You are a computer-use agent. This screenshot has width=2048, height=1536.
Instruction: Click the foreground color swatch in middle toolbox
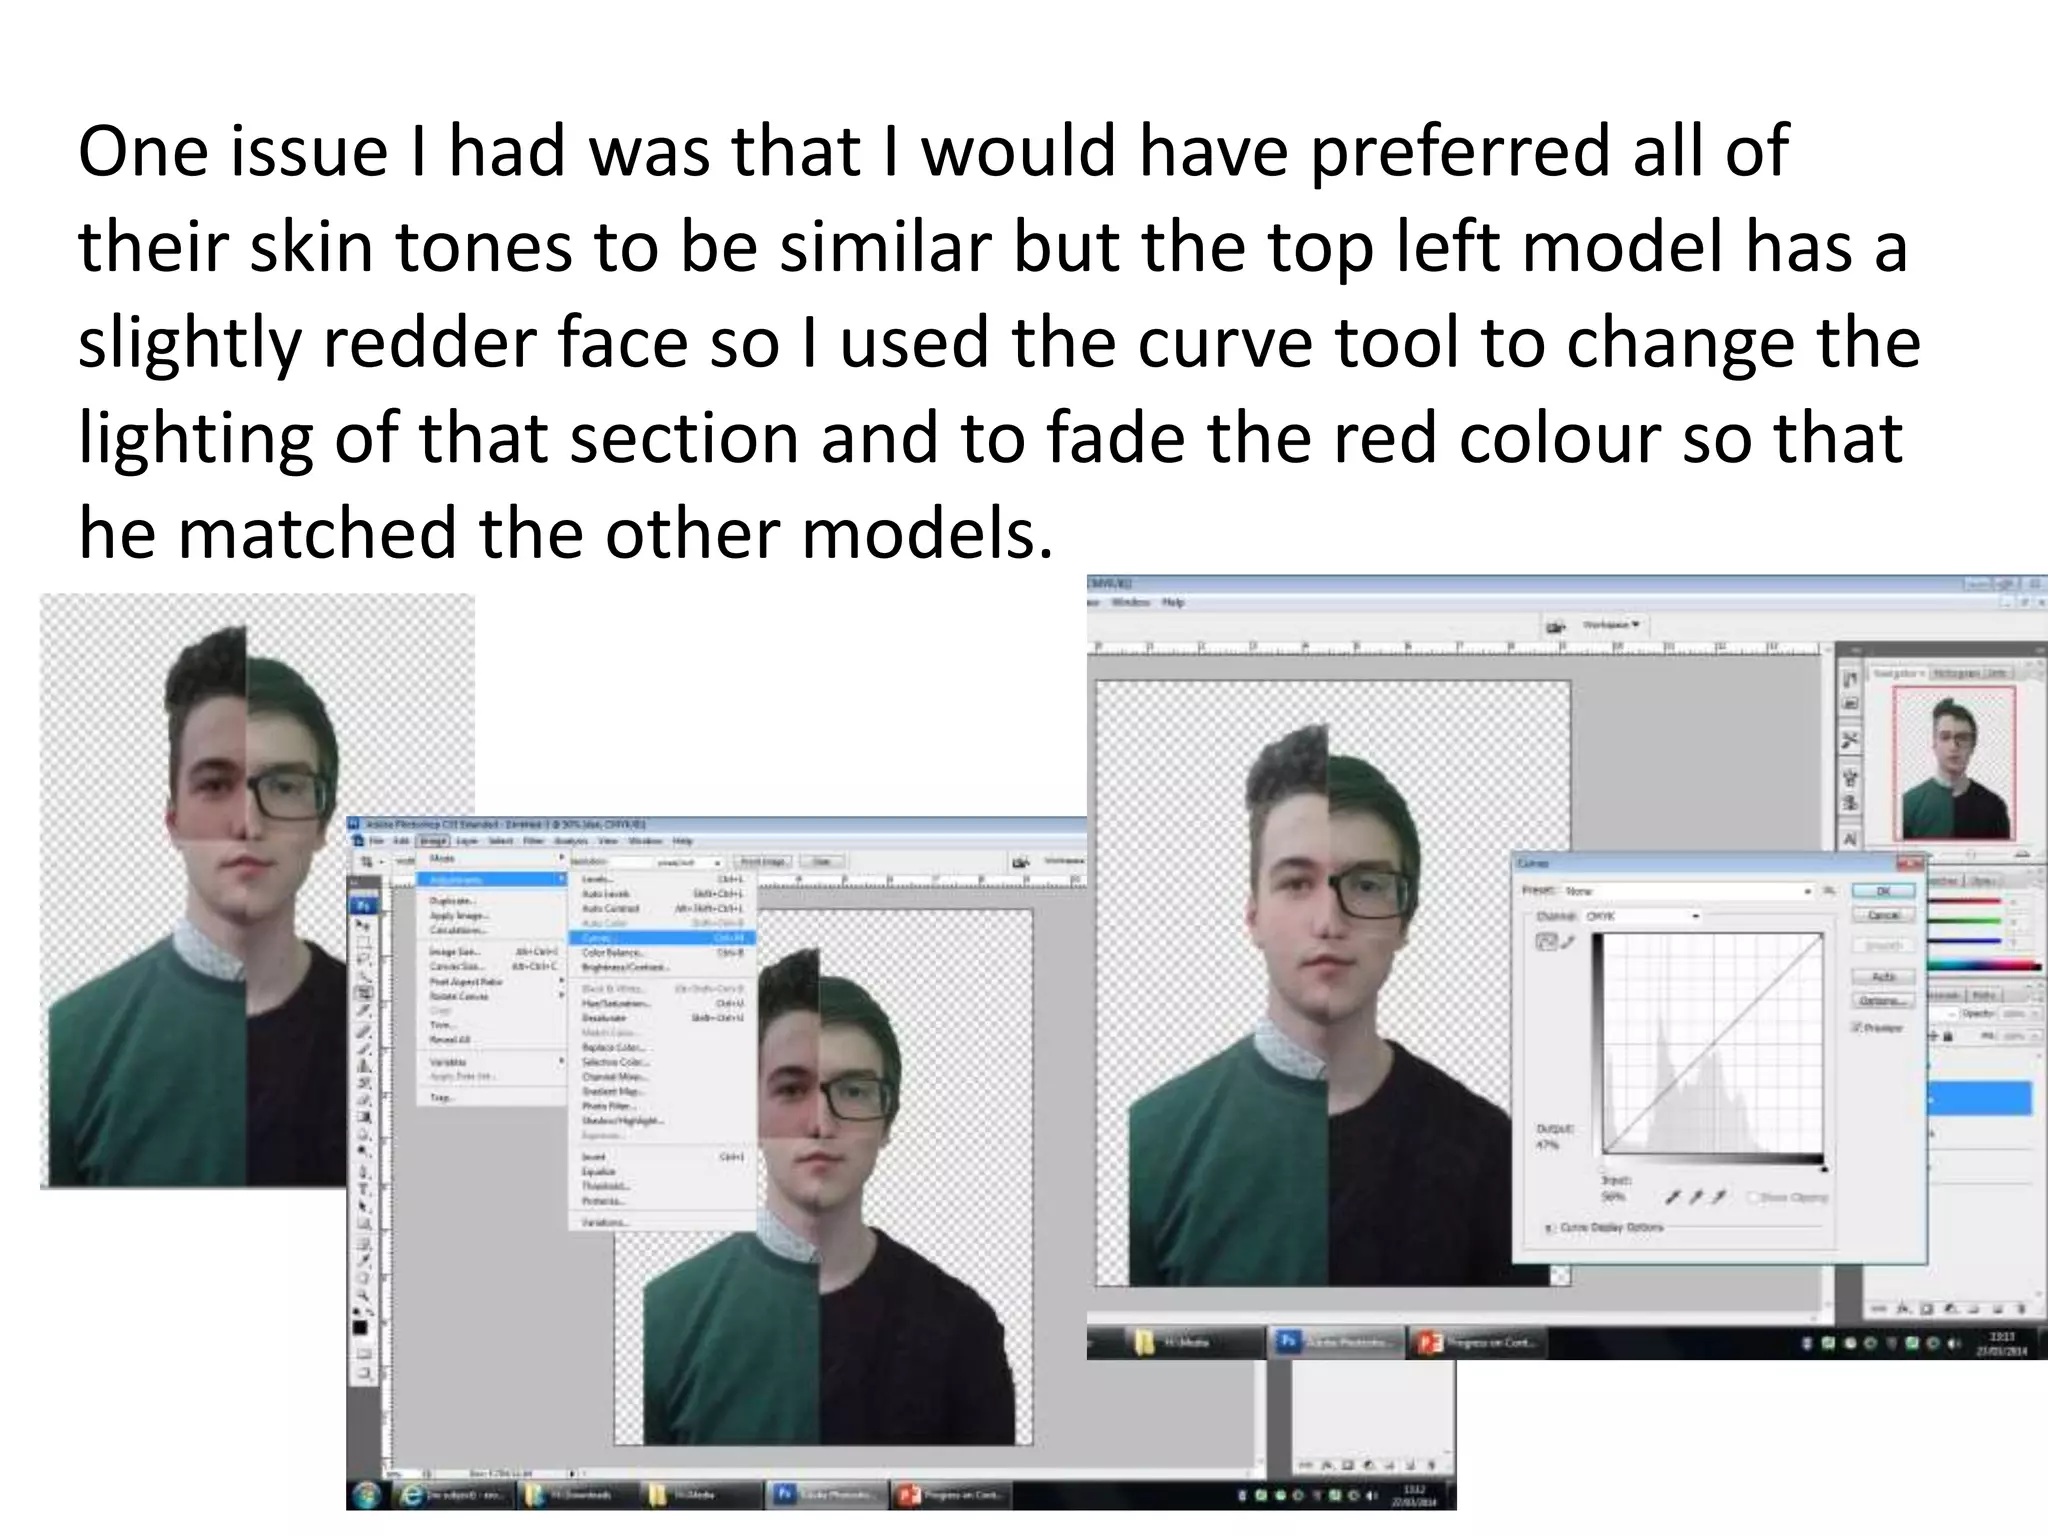coord(360,1327)
